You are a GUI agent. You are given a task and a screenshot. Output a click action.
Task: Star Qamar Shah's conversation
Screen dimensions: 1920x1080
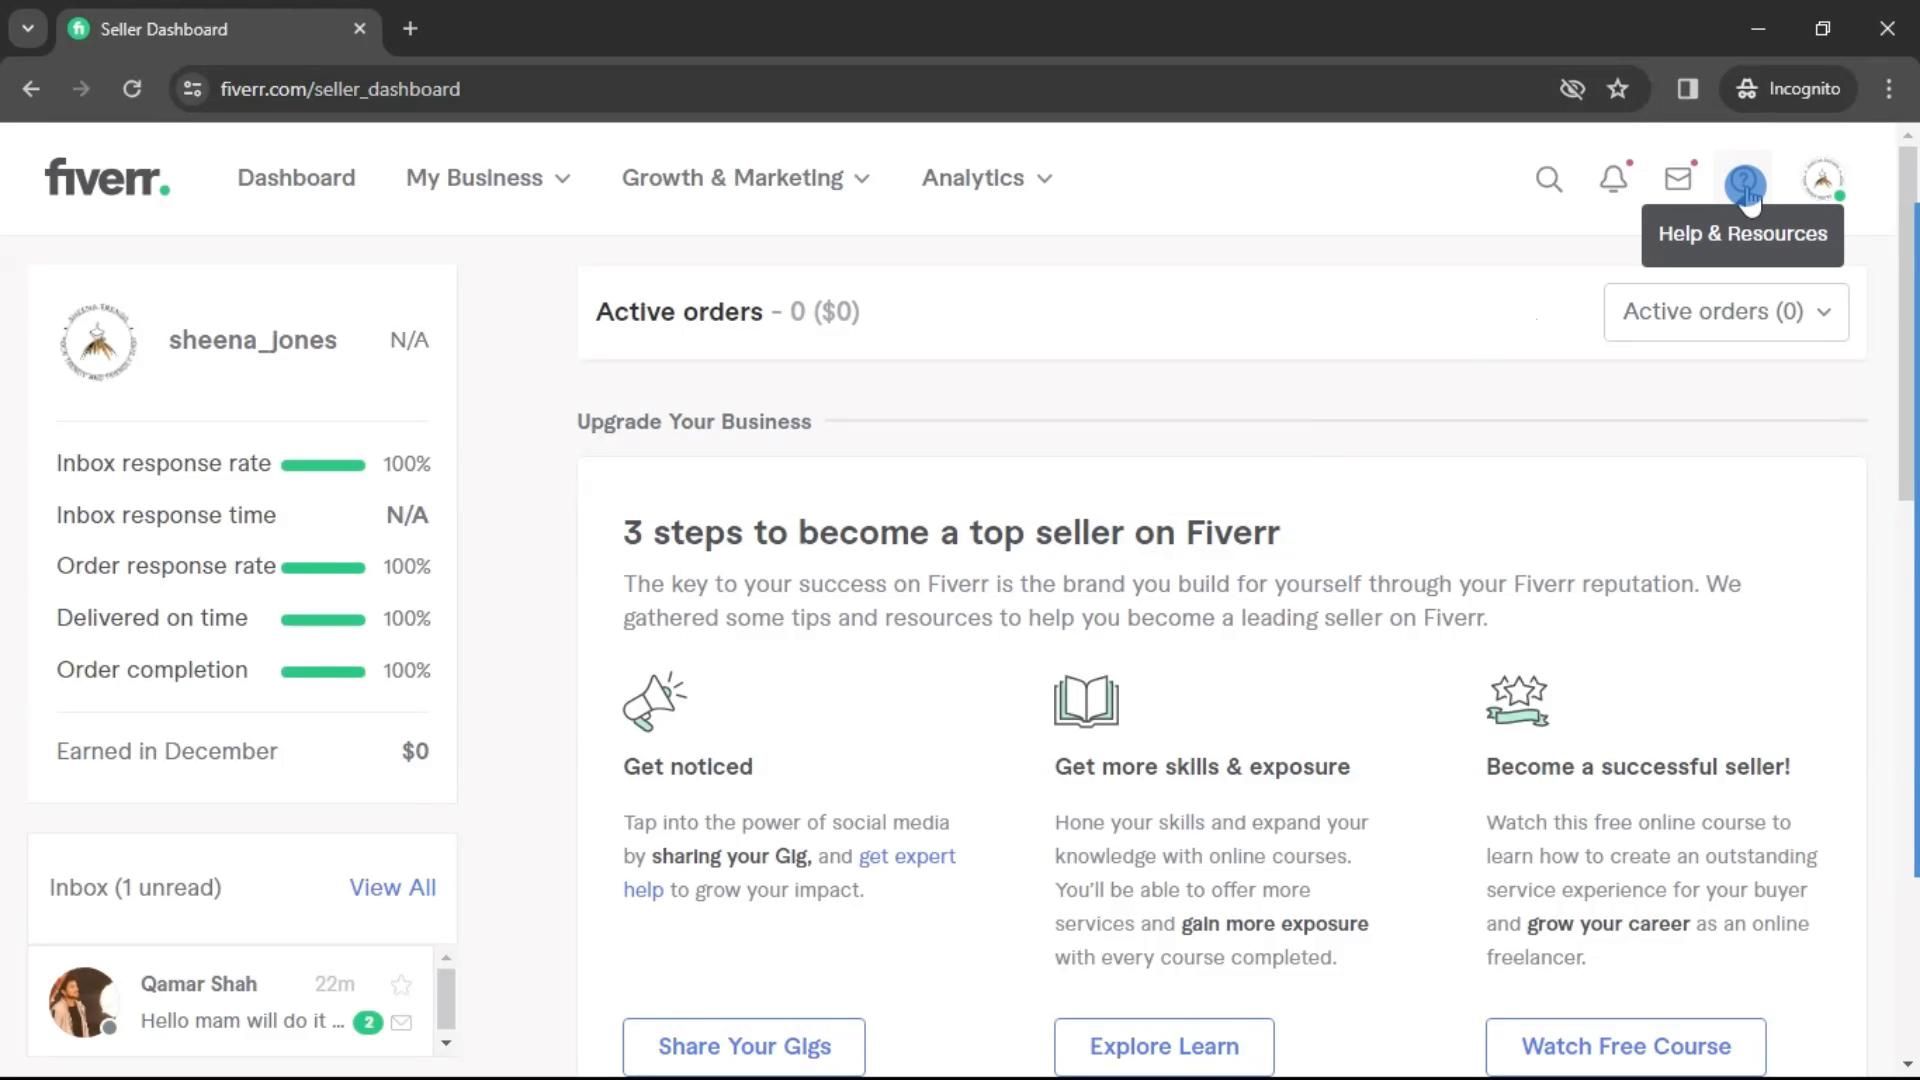click(x=401, y=985)
